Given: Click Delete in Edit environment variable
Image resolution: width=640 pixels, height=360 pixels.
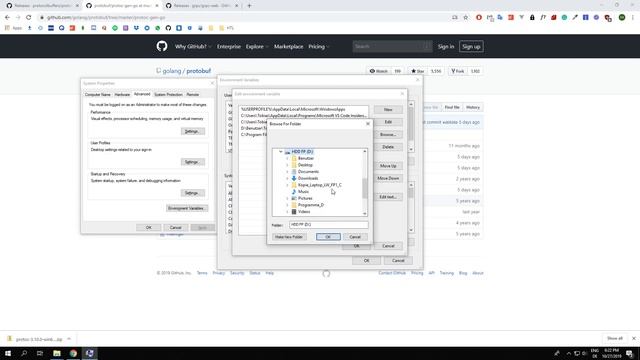Looking at the screenshot, I should 388,147.
